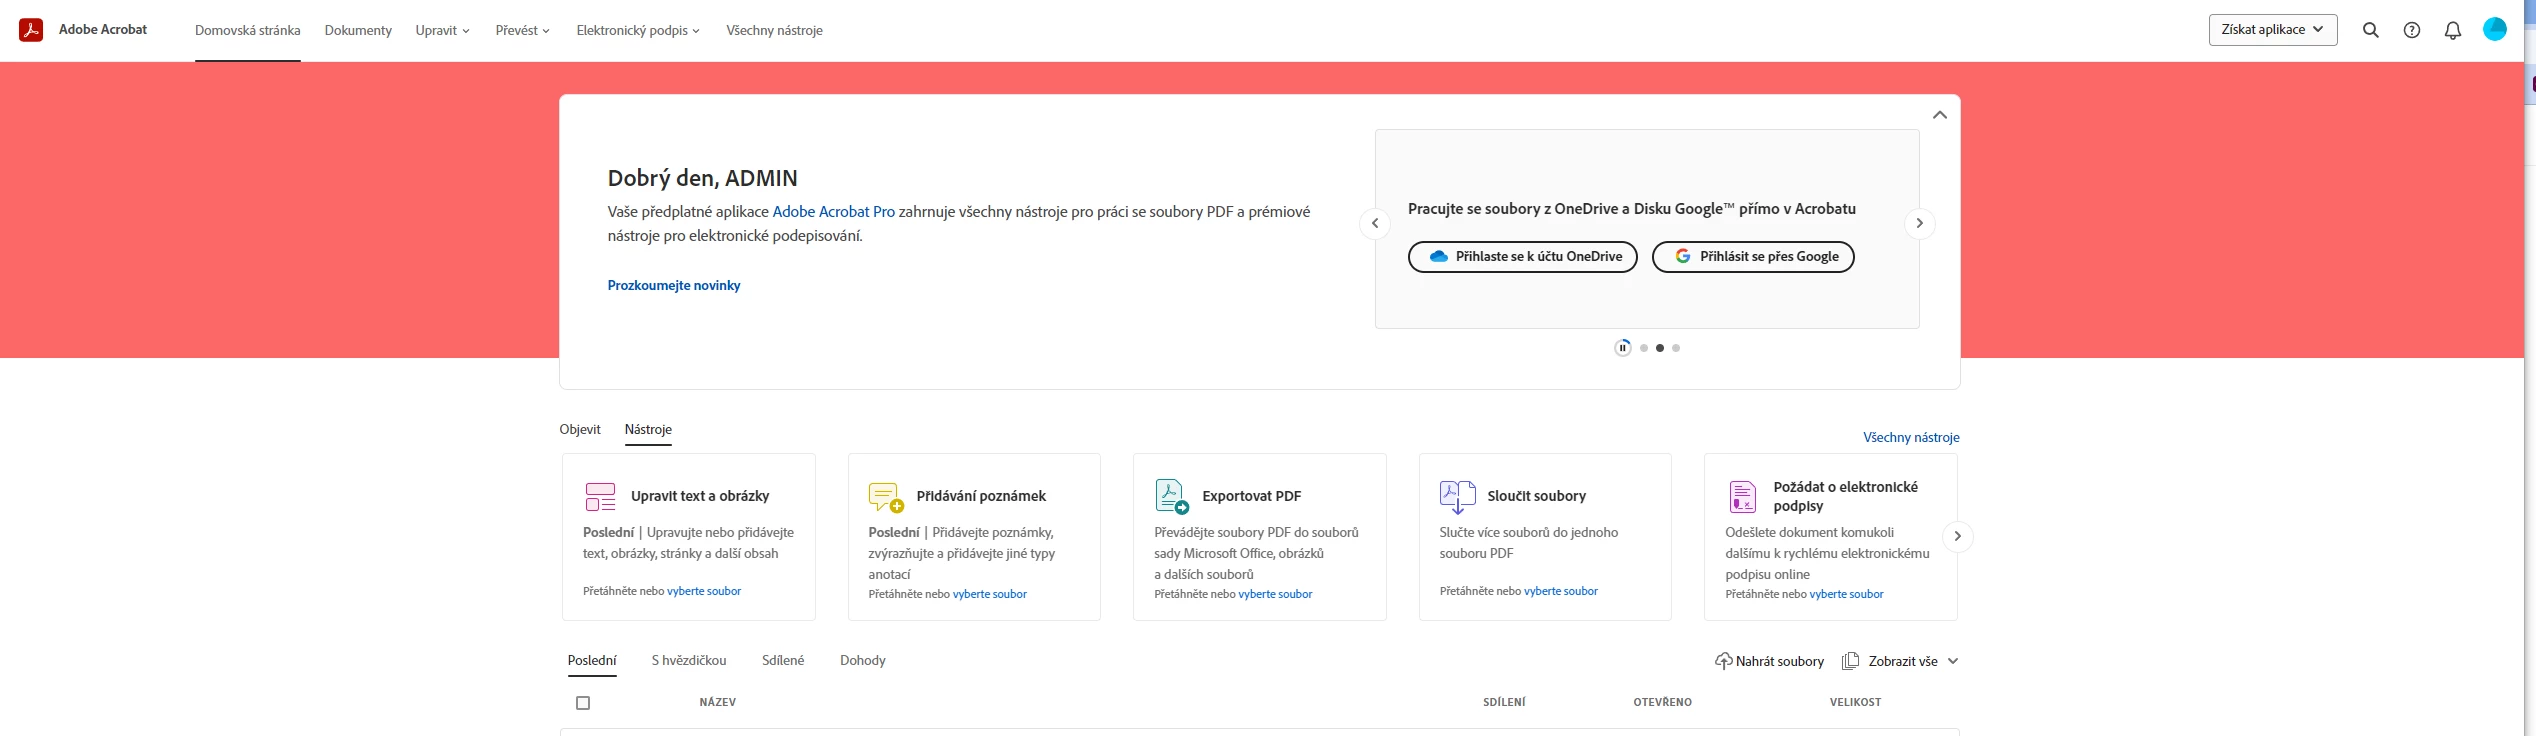The image size is (2536, 736).
Task: Click vyberte soubor under Přidávání poznámek
Action: 990,595
